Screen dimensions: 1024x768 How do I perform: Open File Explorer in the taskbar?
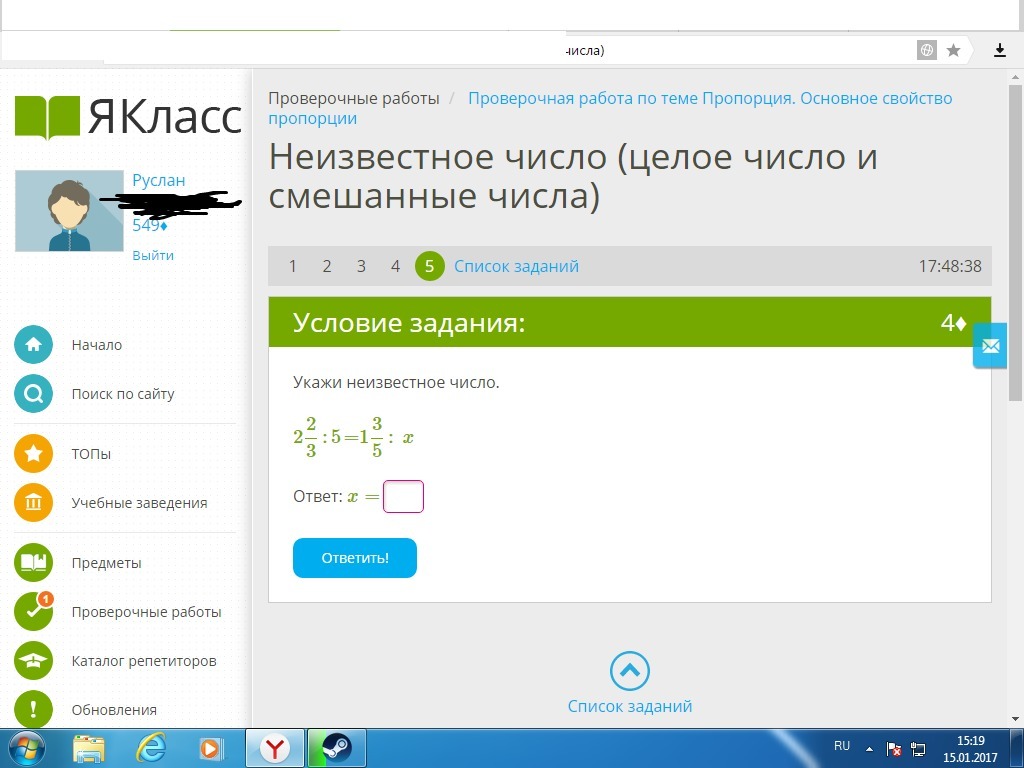(89, 749)
